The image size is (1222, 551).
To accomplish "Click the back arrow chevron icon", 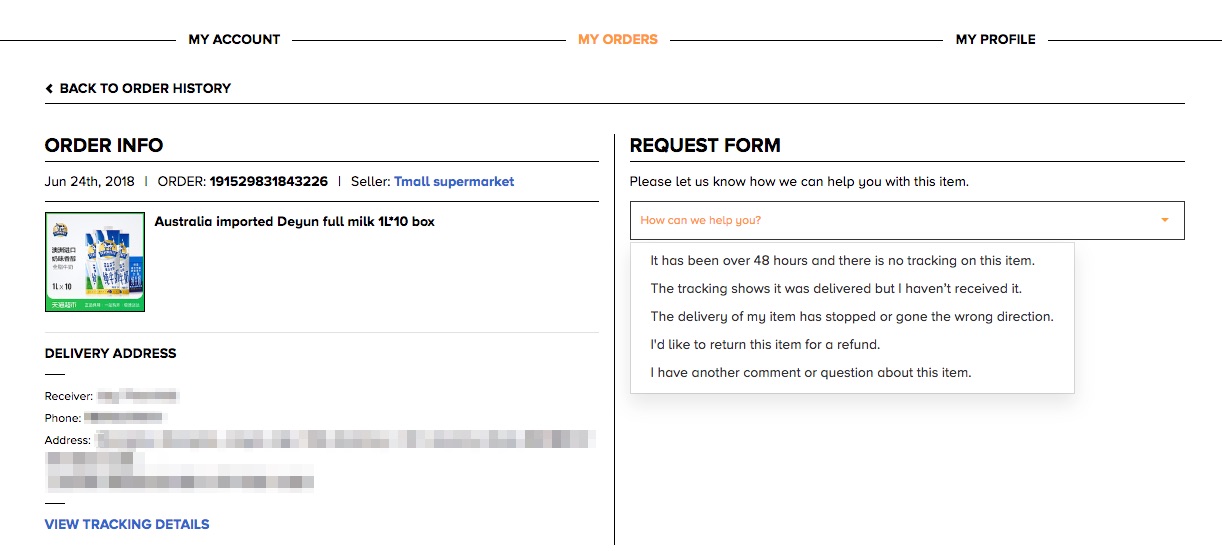I will (49, 88).
